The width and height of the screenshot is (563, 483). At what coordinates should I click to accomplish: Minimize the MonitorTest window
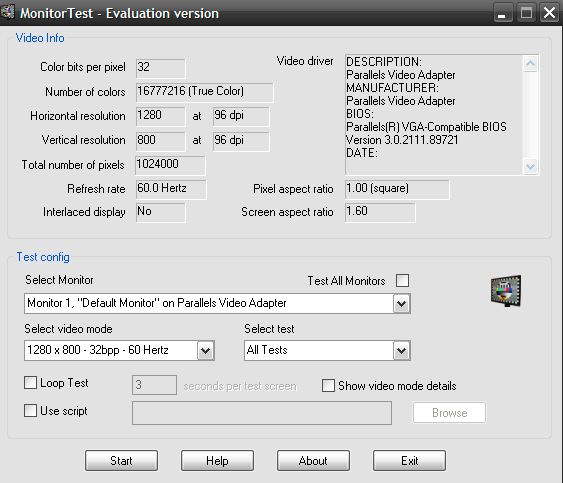502,13
